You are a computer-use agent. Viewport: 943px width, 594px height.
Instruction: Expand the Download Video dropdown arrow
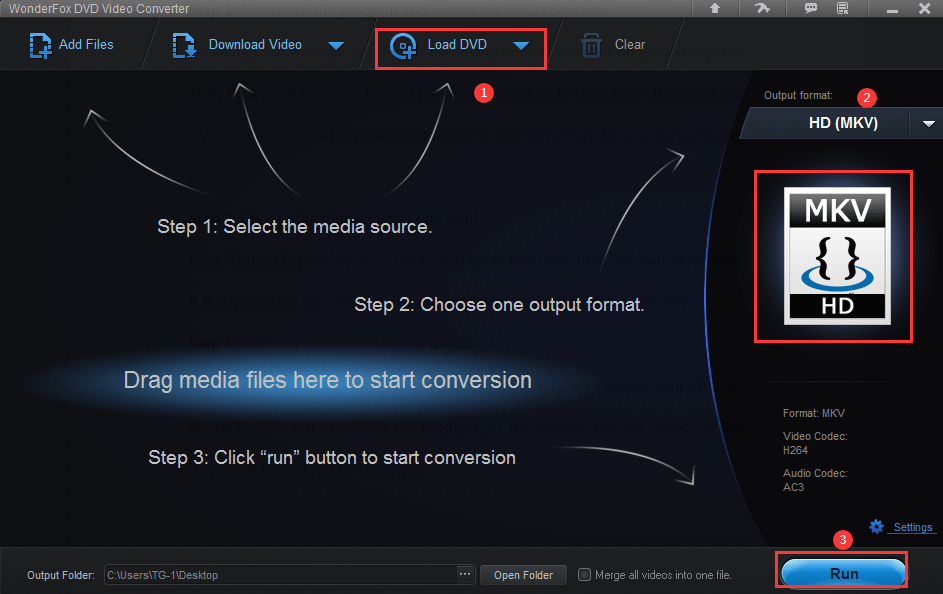[337, 45]
